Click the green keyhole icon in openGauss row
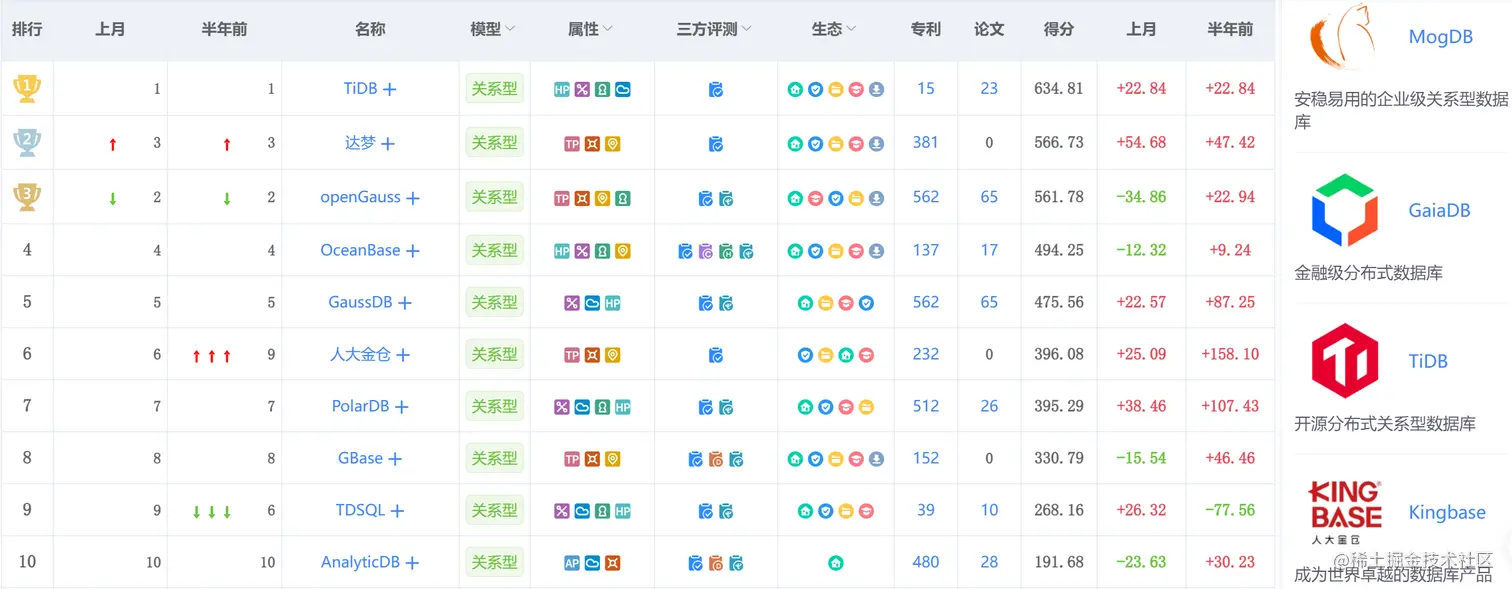Screen dimensions: 1512x589 (623, 198)
